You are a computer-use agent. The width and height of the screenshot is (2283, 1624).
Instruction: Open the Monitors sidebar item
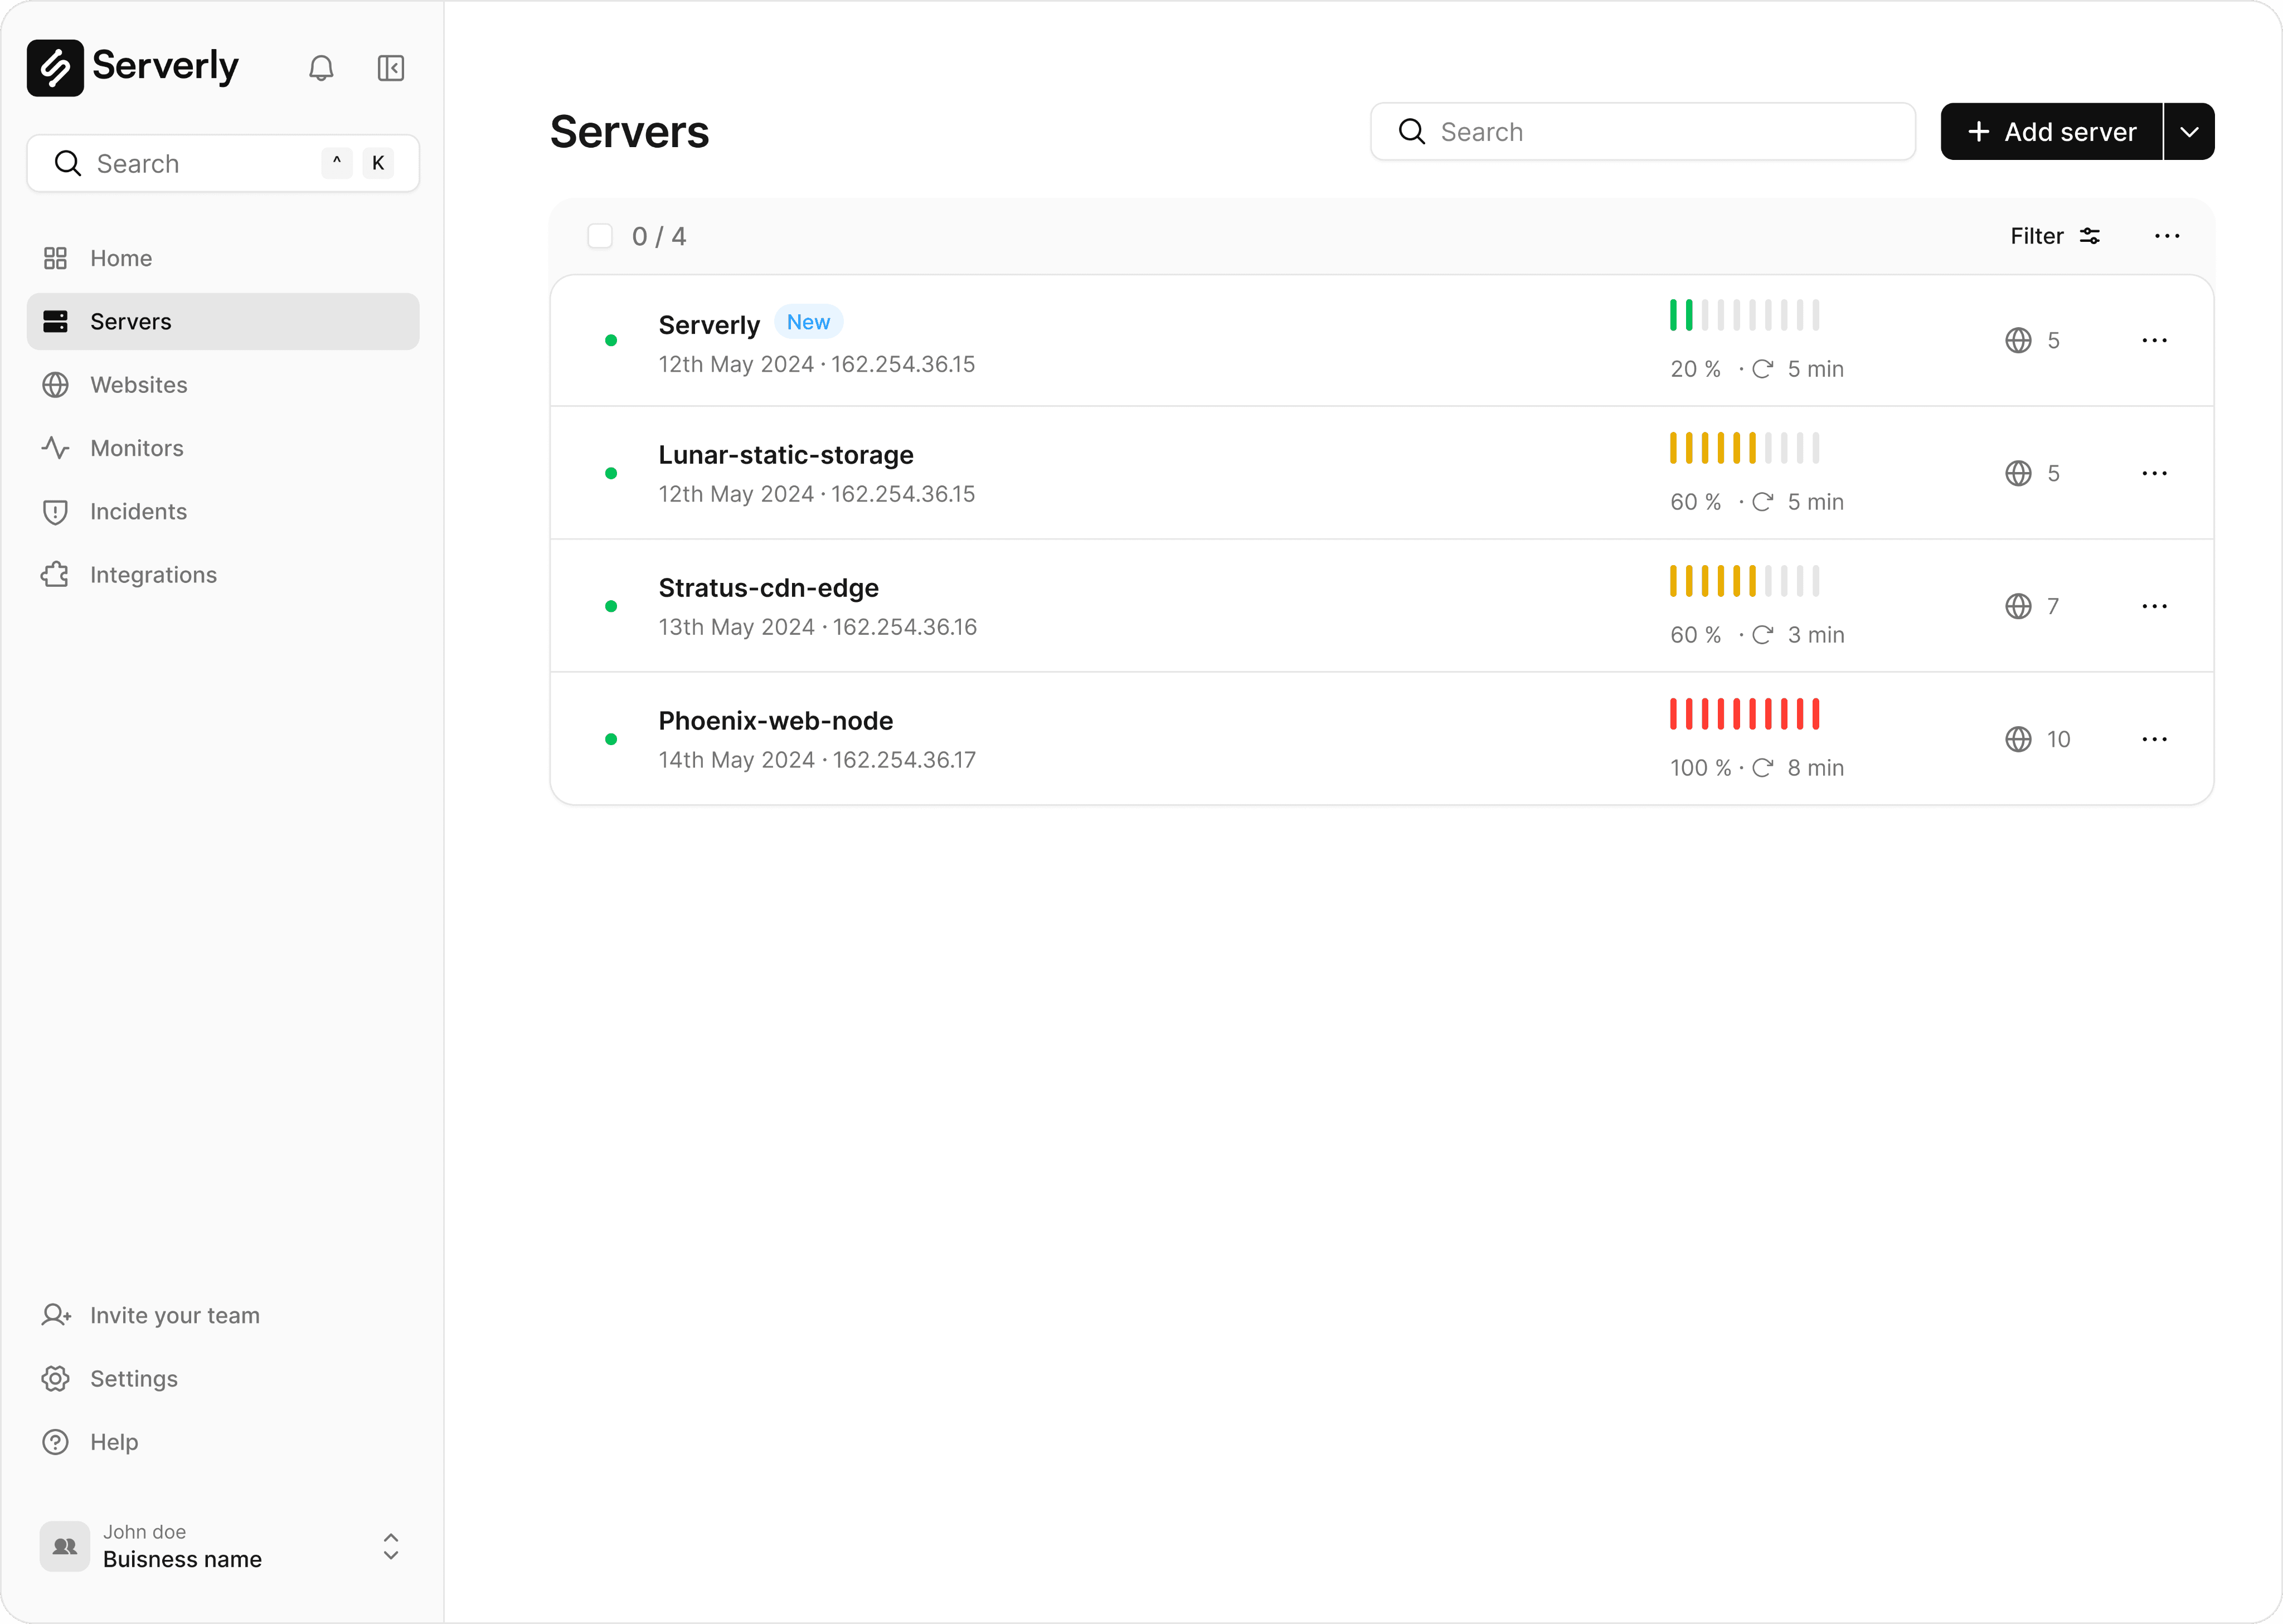[x=136, y=448]
